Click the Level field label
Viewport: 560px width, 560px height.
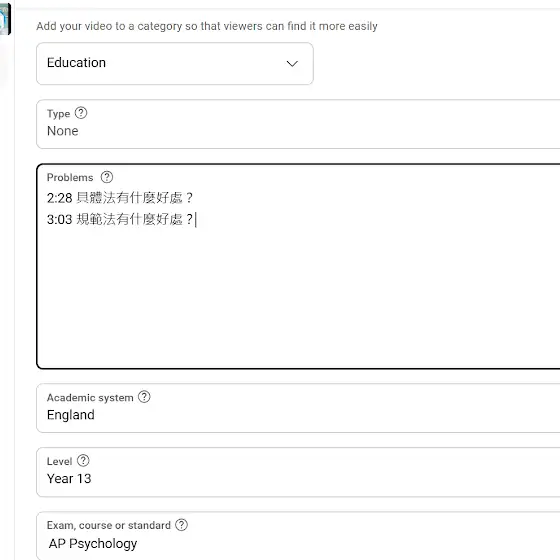59,461
